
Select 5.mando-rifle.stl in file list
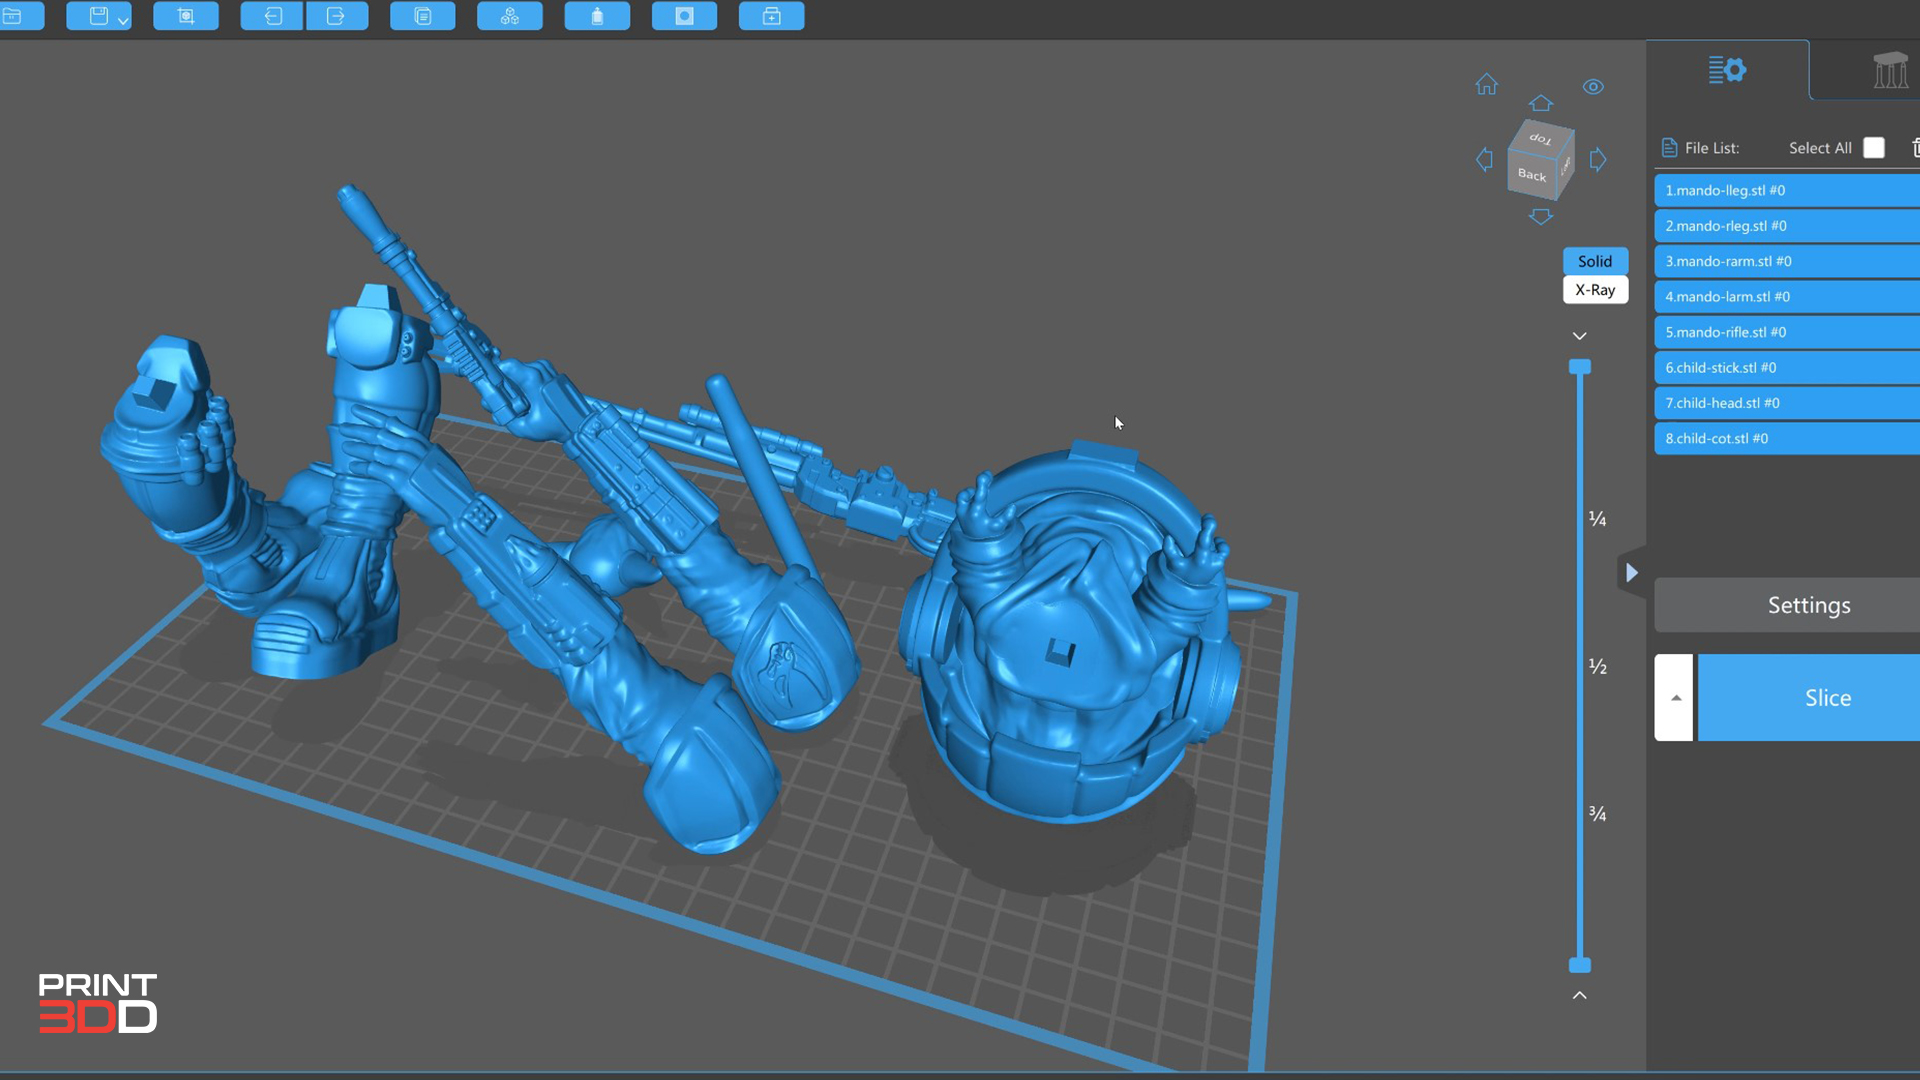(1787, 332)
